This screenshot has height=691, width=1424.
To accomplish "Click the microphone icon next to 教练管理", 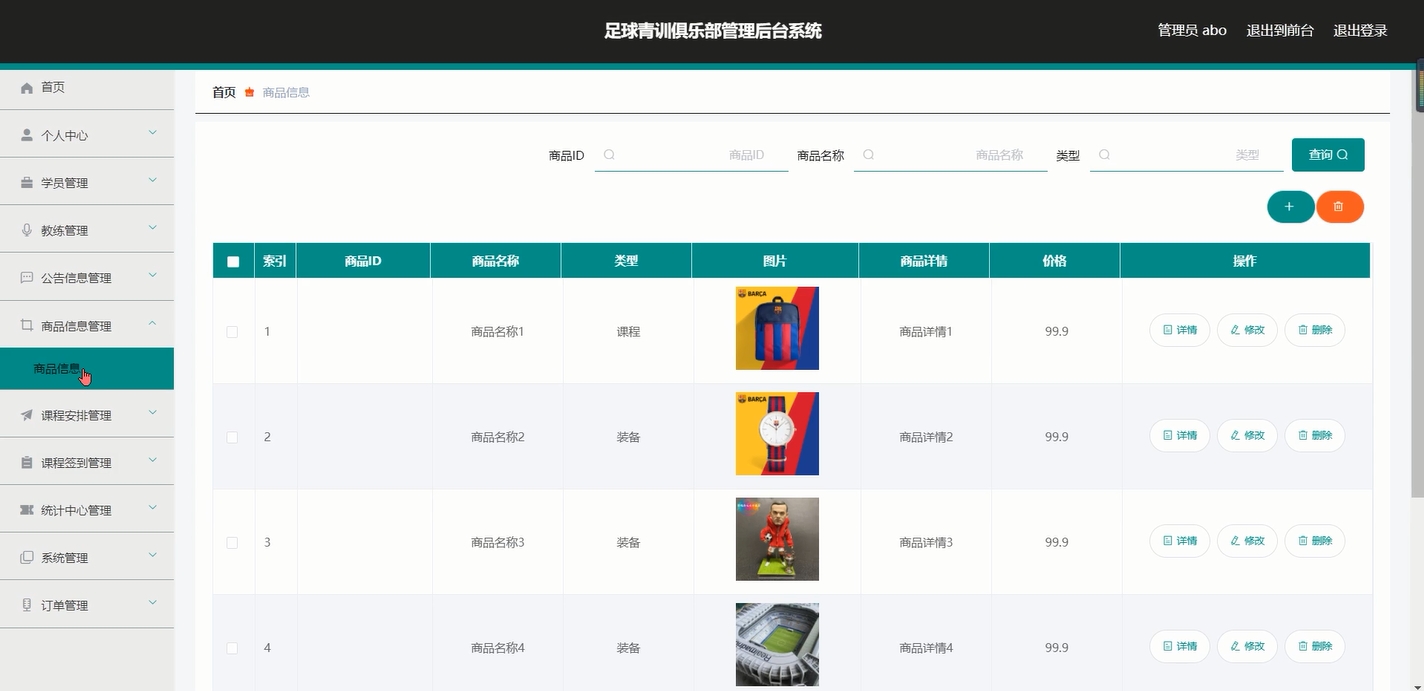I will click(x=27, y=230).
